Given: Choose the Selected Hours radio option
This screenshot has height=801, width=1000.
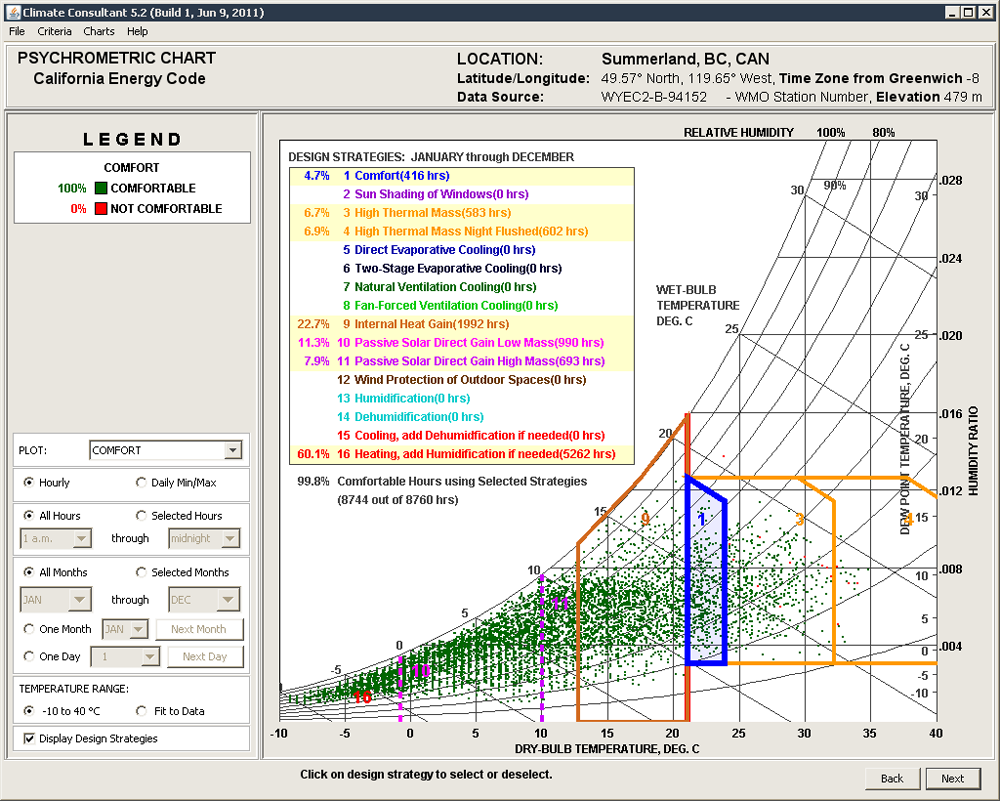Looking at the screenshot, I should click(141, 516).
